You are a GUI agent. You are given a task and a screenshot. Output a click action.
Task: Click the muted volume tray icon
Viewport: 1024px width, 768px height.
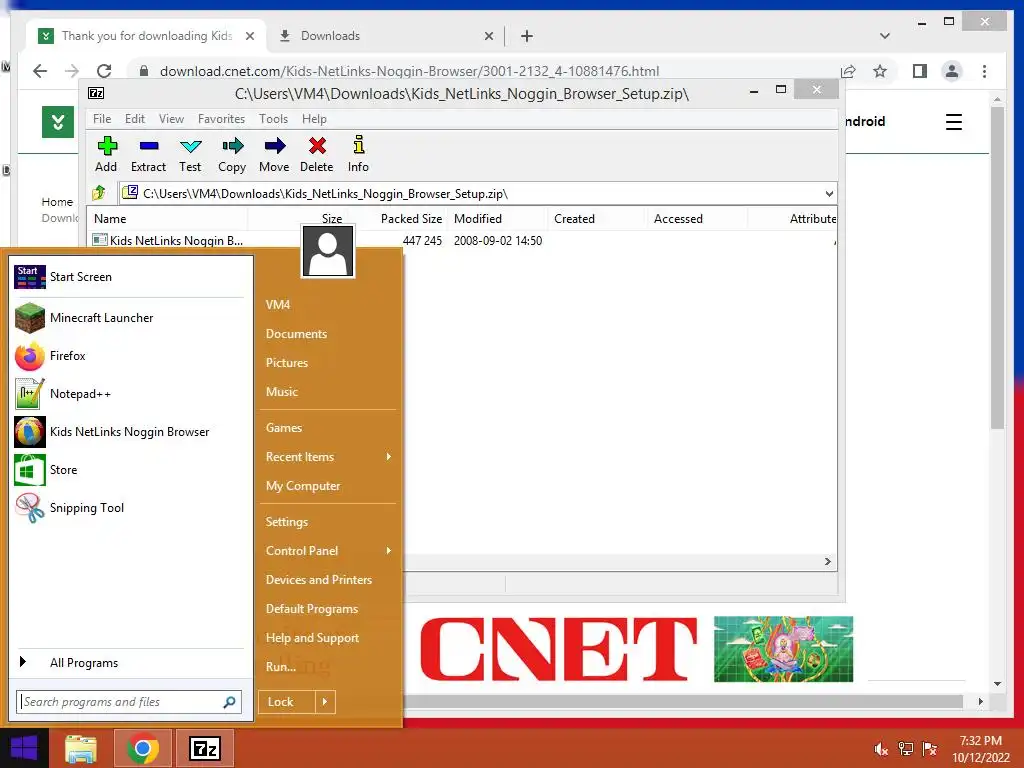(881, 749)
